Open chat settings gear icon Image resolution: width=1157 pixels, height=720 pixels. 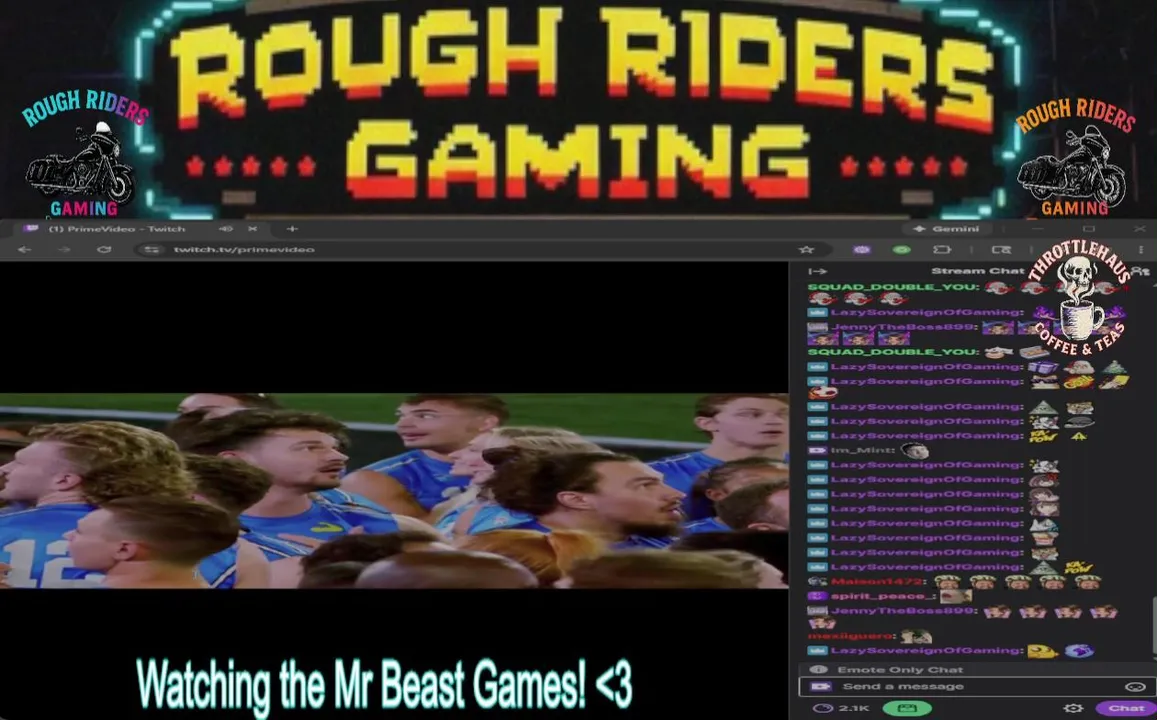[1074, 708]
